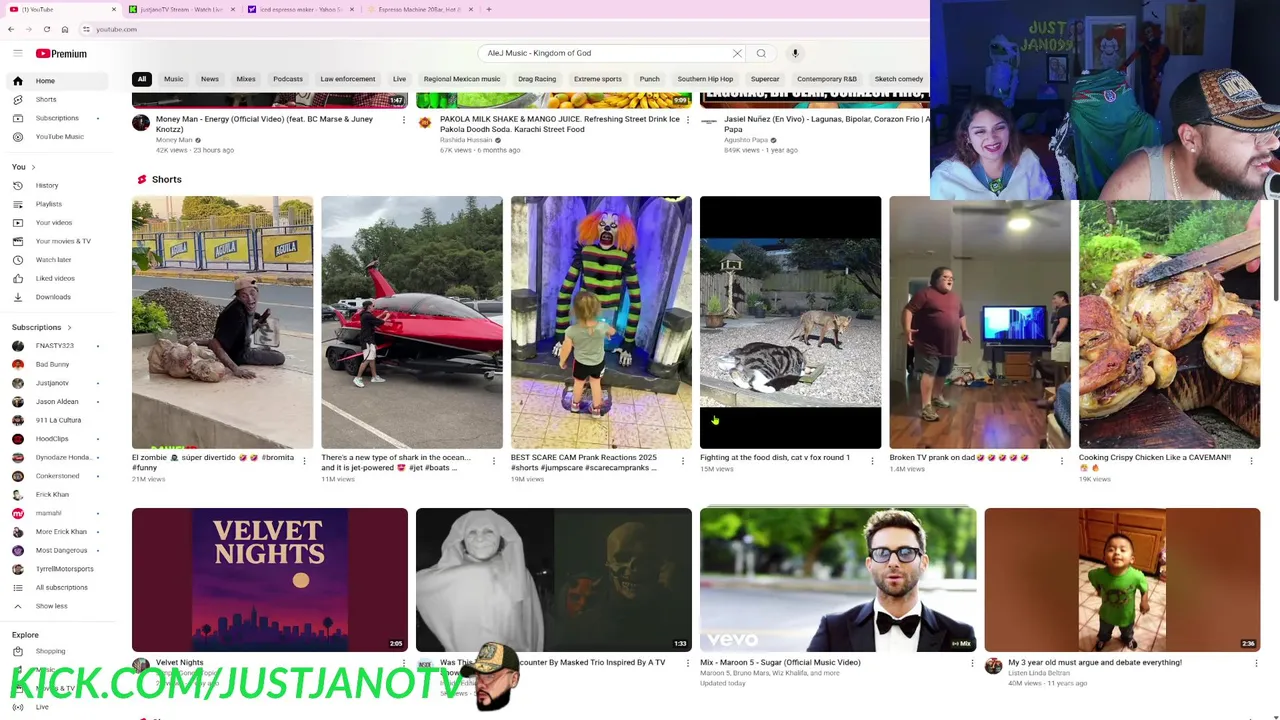Select the Music filter chip
This screenshot has width=1280, height=720.
[x=173, y=79]
